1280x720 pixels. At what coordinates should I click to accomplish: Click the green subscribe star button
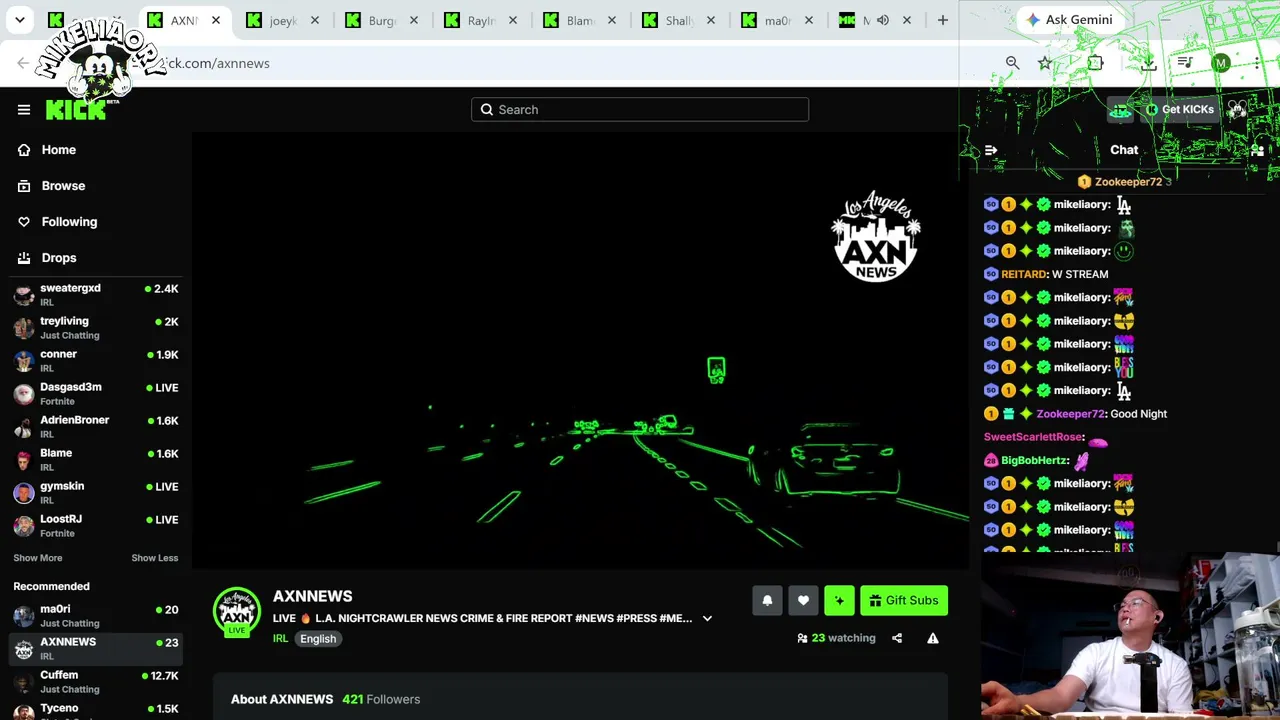click(x=839, y=601)
